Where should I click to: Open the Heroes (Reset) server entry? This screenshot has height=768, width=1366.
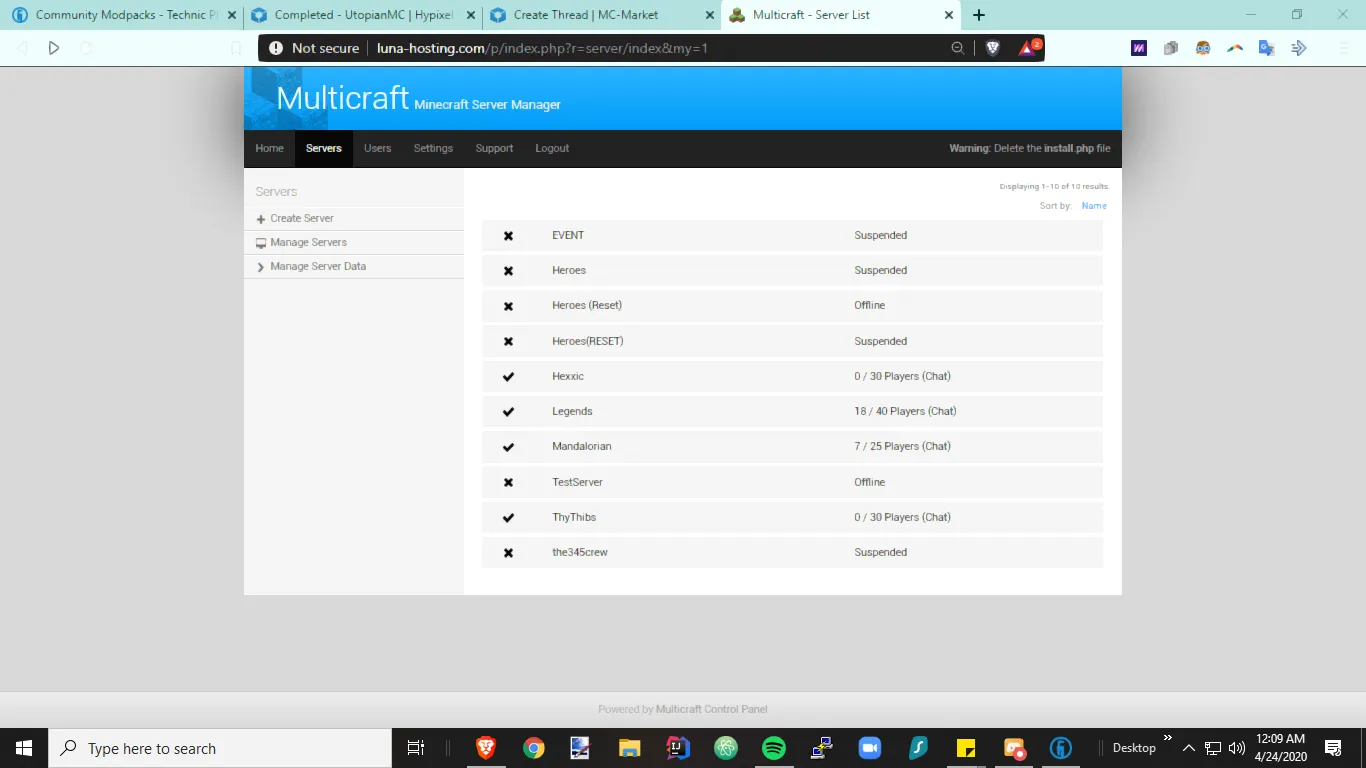(587, 305)
